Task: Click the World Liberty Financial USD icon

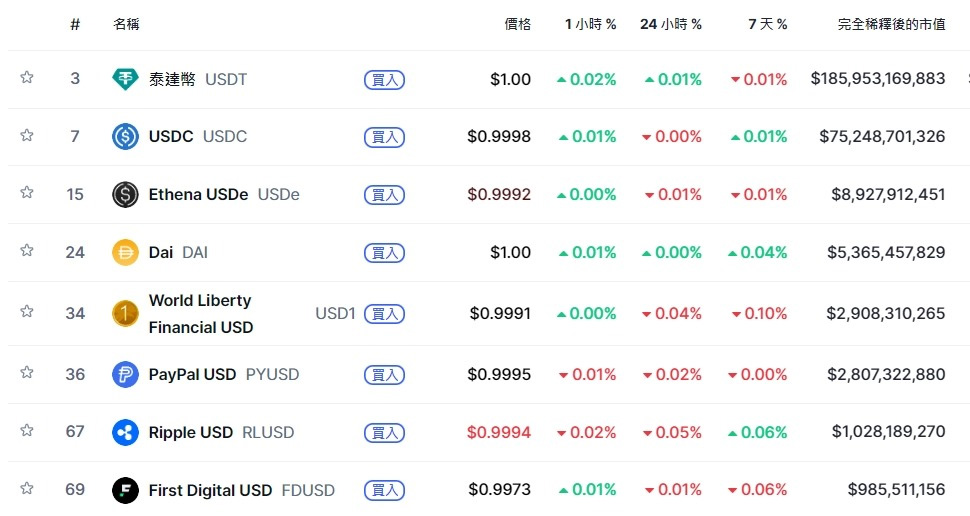Action: pyautogui.click(x=125, y=314)
